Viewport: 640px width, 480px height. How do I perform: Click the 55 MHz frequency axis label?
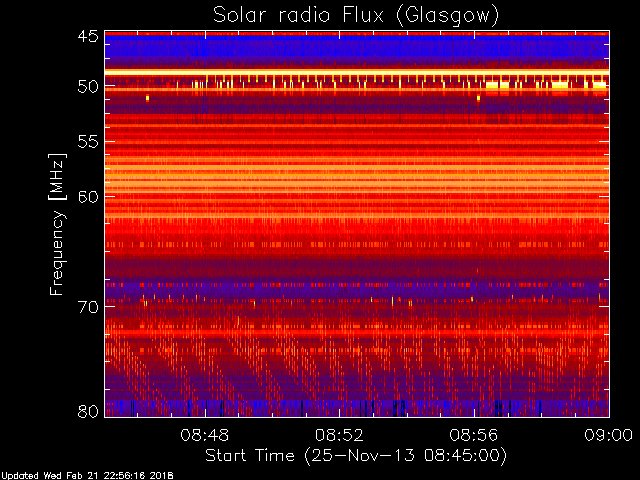coord(88,142)
